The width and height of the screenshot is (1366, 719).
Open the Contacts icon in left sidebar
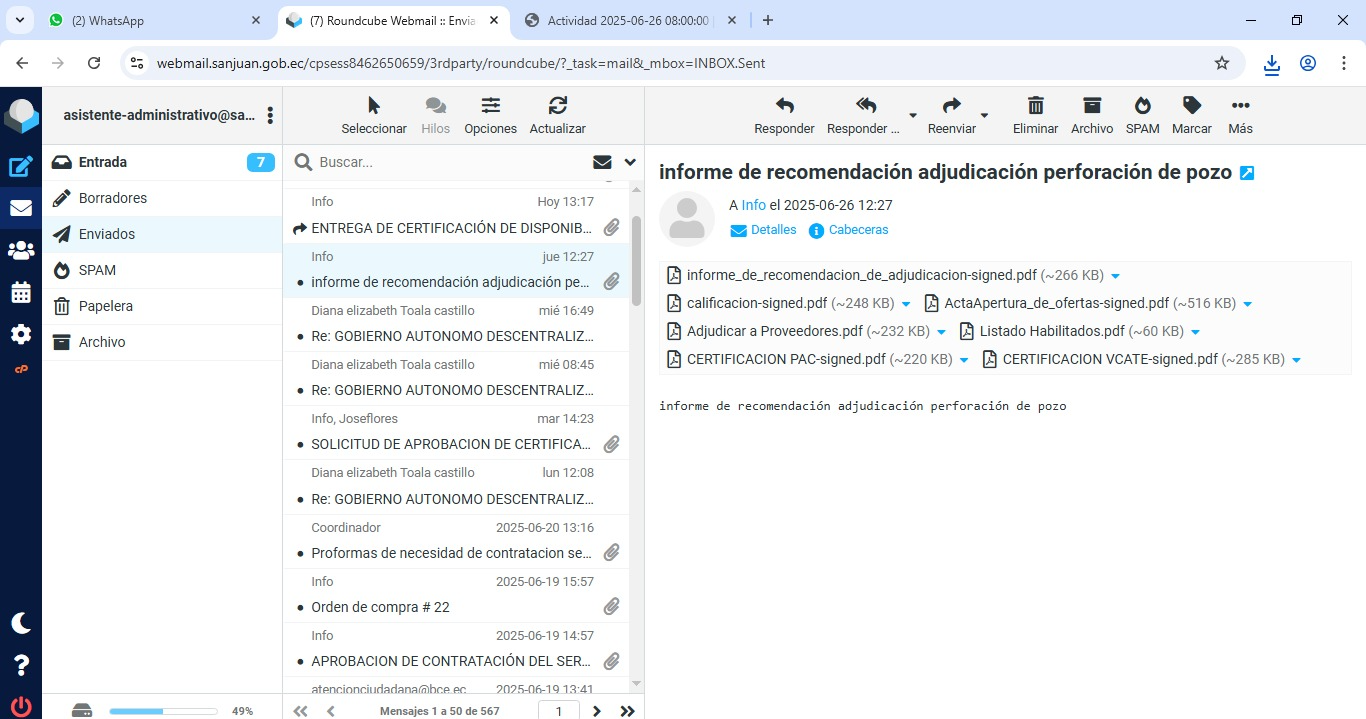coord(21,251)
